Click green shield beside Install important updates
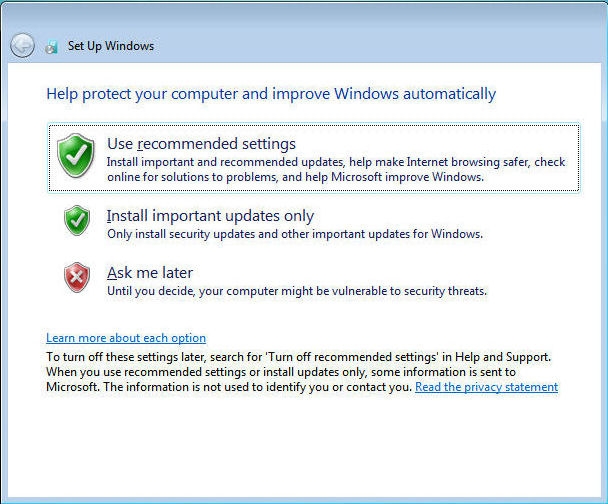 (x=77, y=220)
